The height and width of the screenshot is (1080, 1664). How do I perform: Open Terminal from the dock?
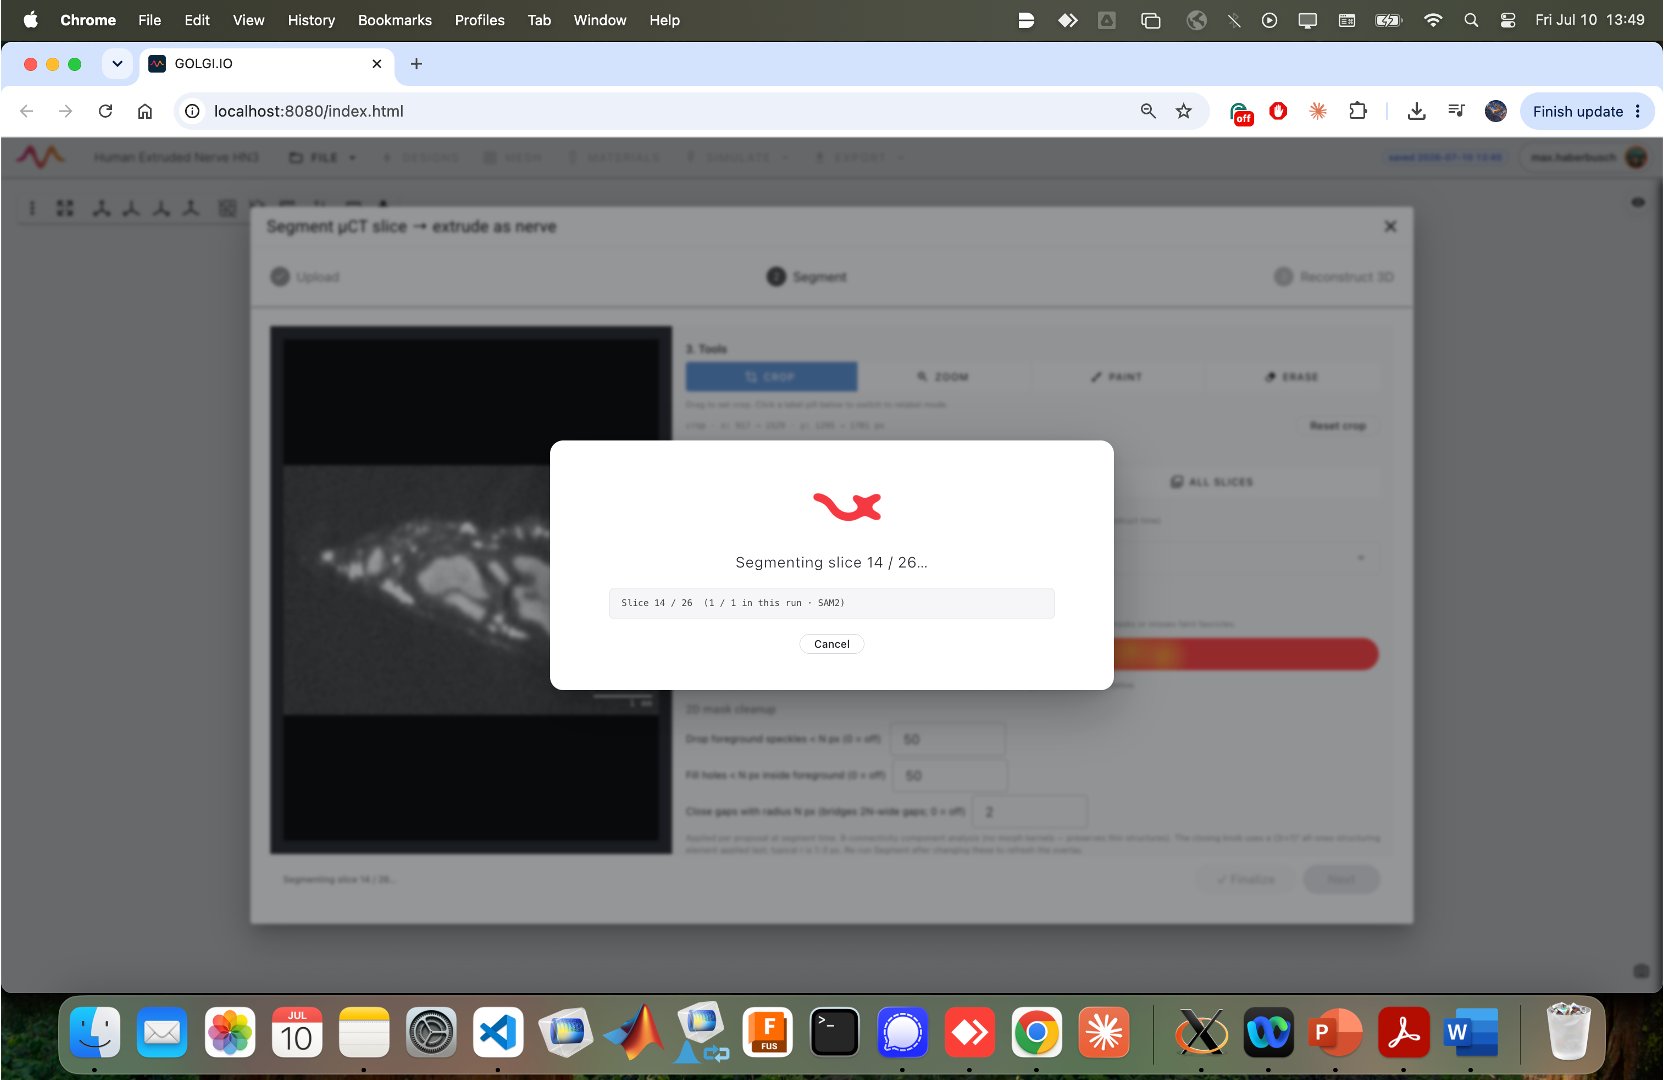834,1033
